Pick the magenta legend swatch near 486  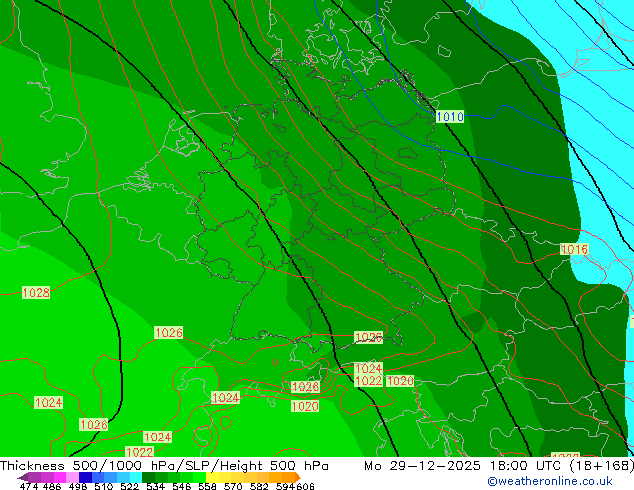[x=60, y=477]
